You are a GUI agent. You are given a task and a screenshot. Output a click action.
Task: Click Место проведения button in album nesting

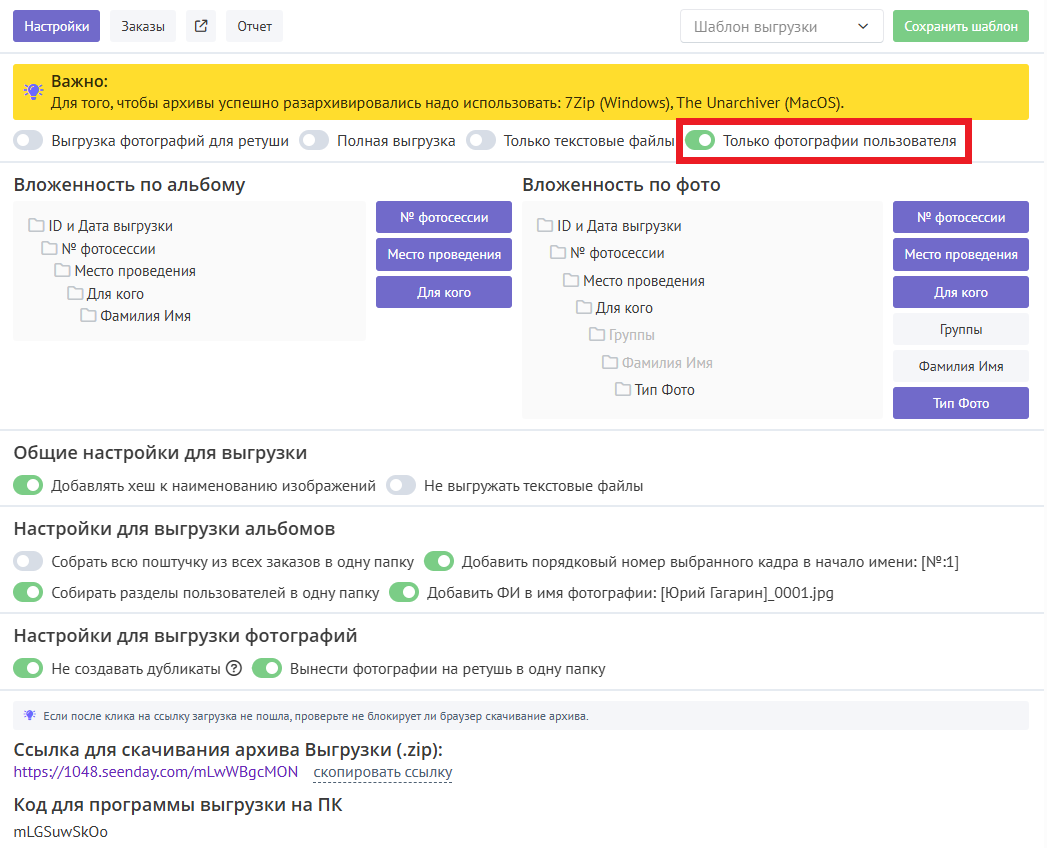(444, 255)
